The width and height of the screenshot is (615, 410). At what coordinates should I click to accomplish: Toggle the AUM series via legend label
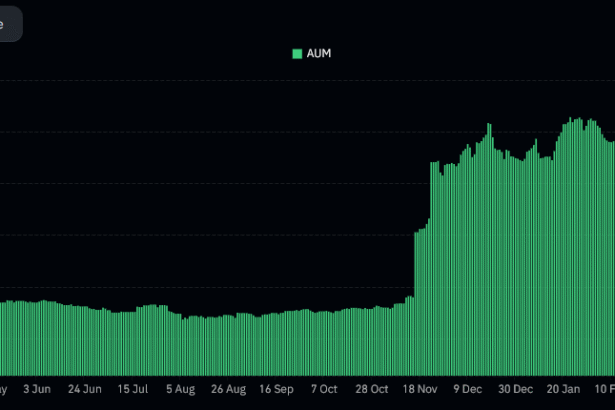[x=318, y=54]
